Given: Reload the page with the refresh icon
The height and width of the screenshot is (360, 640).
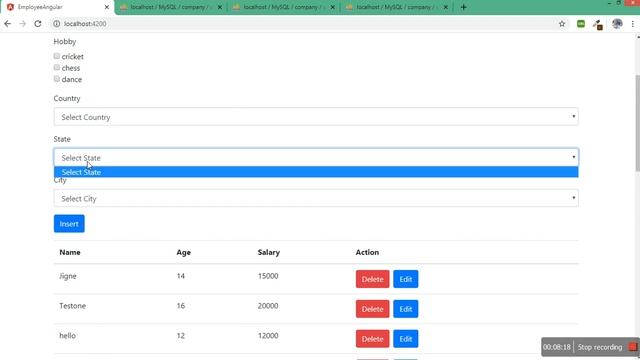Looking at the screenshot, I should [x=38, y=24].
